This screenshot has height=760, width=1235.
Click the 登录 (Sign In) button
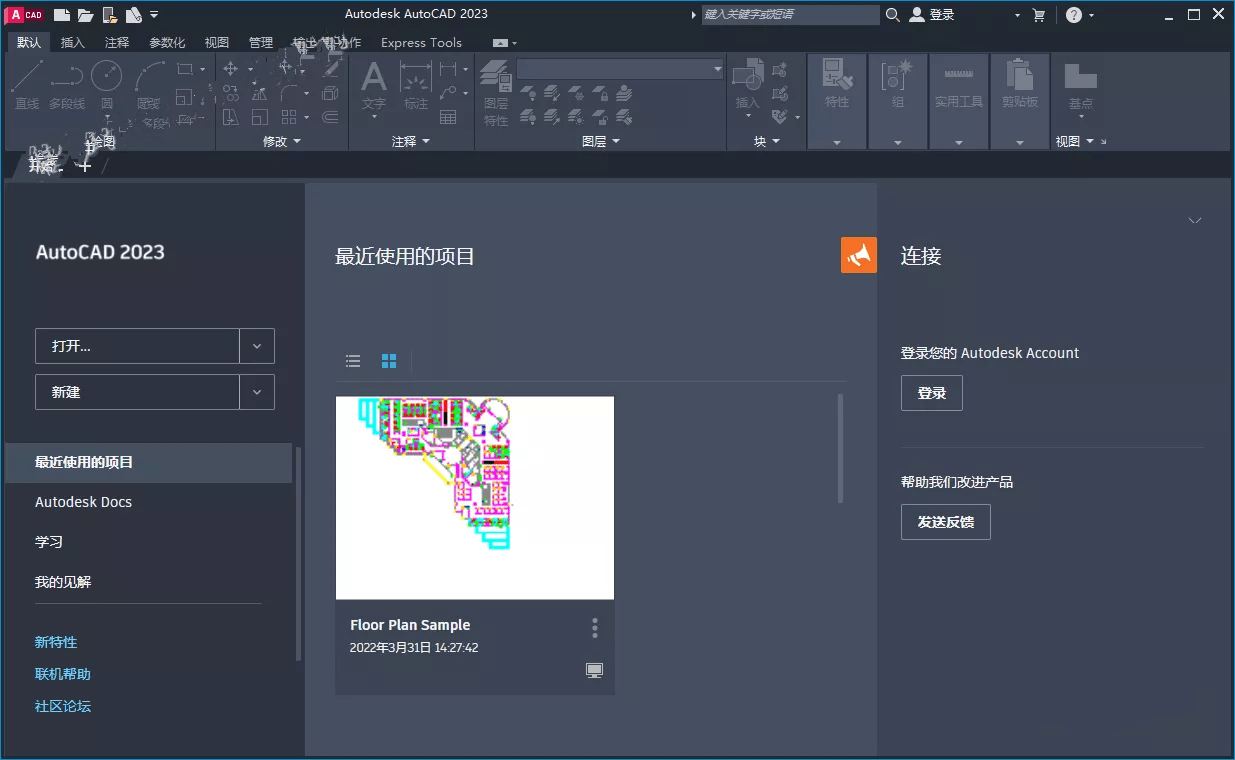[931, 393]
